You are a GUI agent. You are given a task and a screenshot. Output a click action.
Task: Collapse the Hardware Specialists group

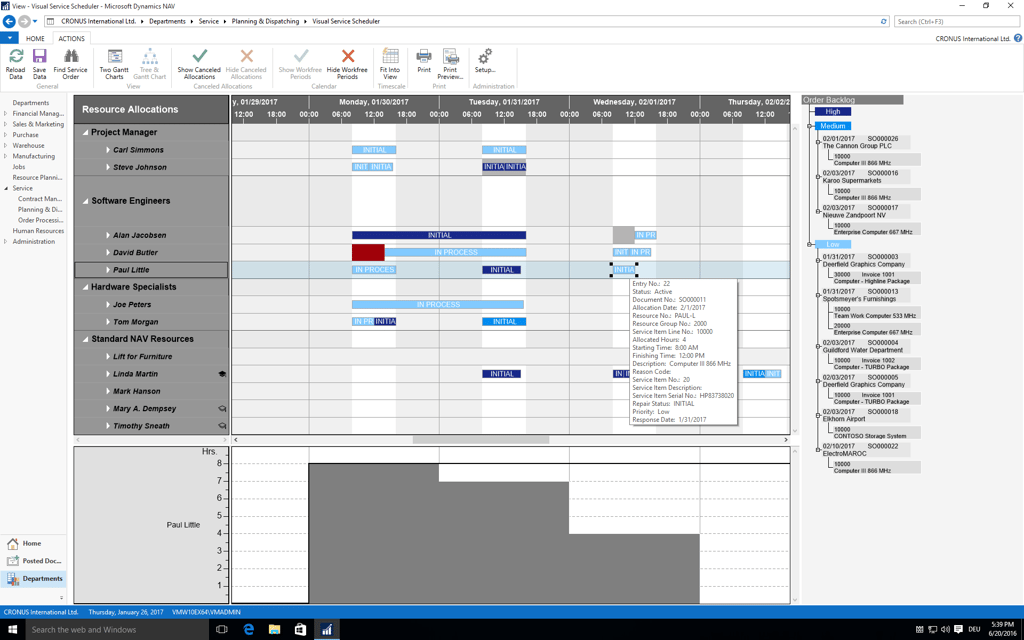pos(85,287)
